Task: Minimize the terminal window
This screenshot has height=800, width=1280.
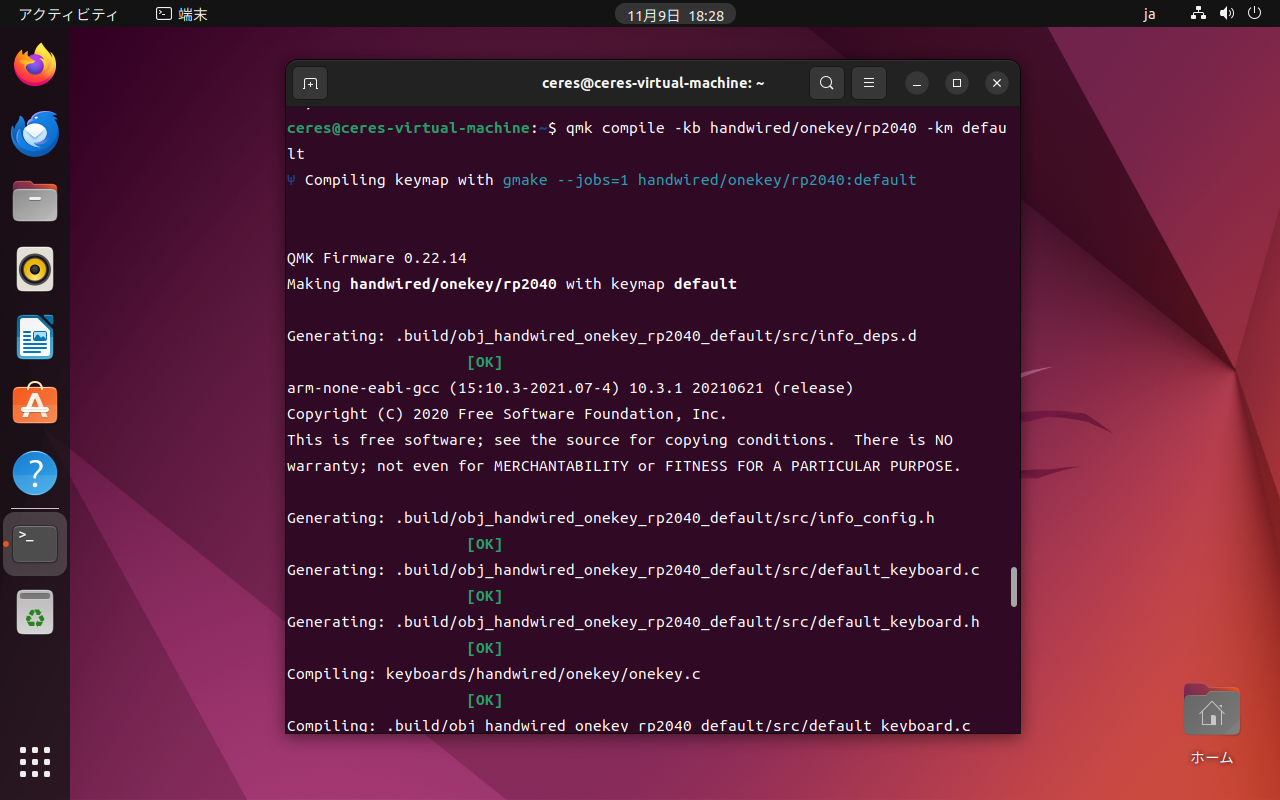Action: [917, 83]
